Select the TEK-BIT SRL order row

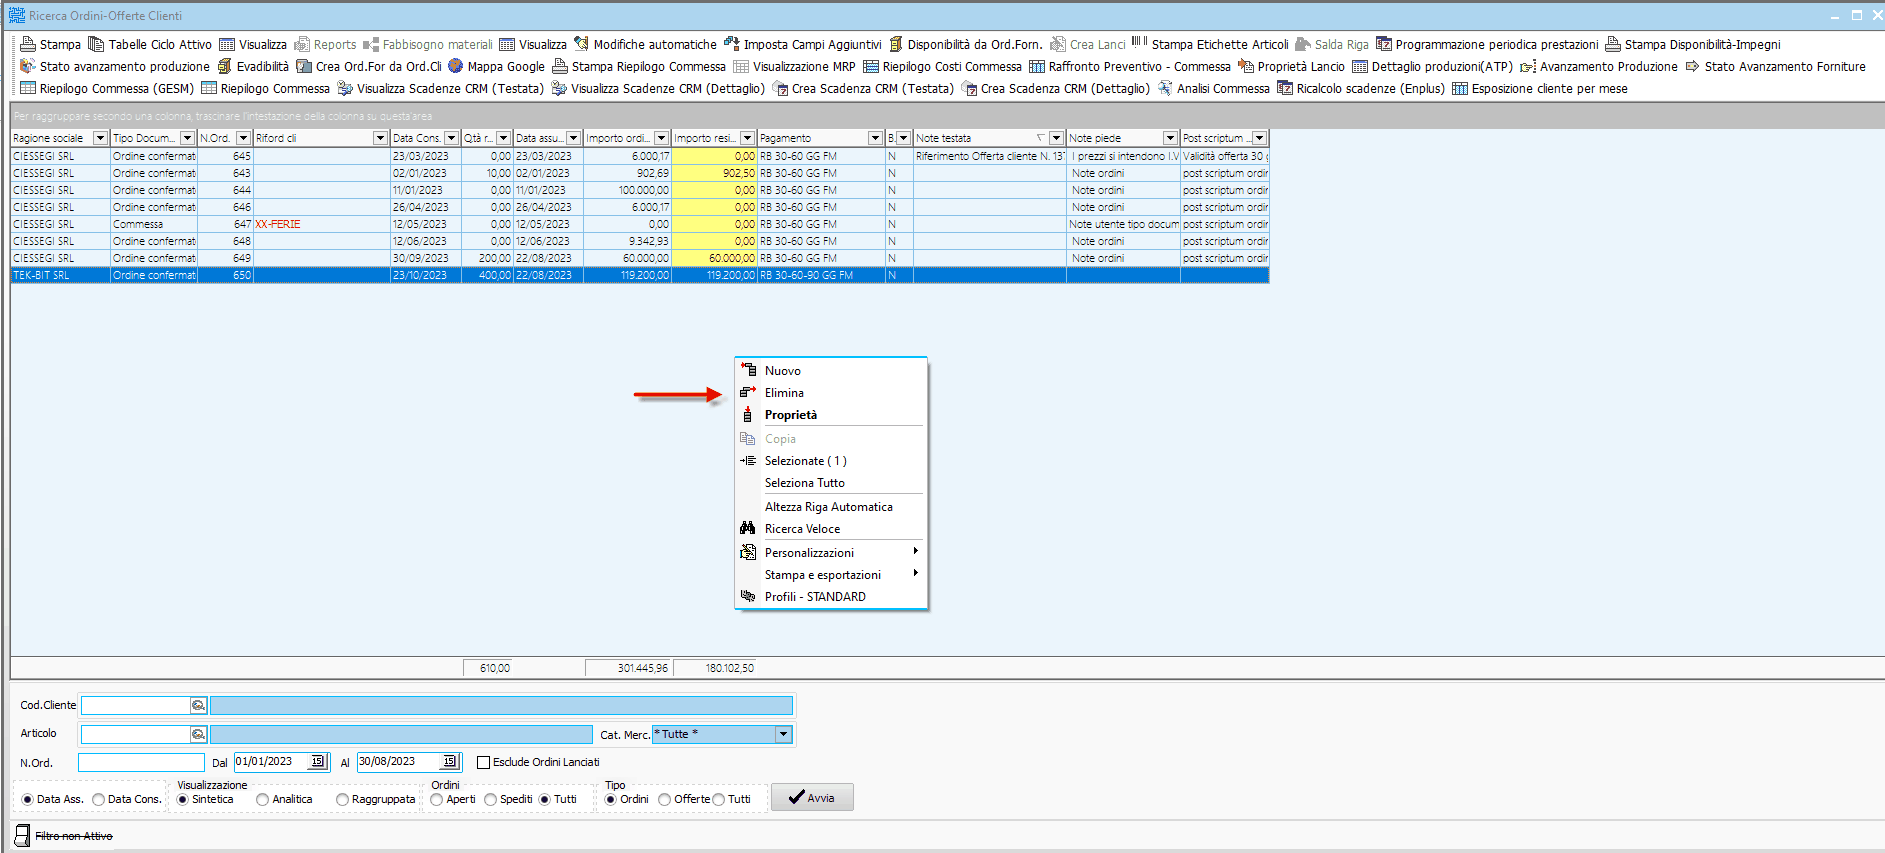640,275
